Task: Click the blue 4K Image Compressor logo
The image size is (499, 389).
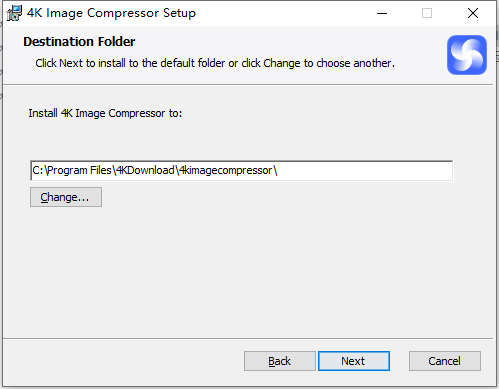Action: point(467,55)
